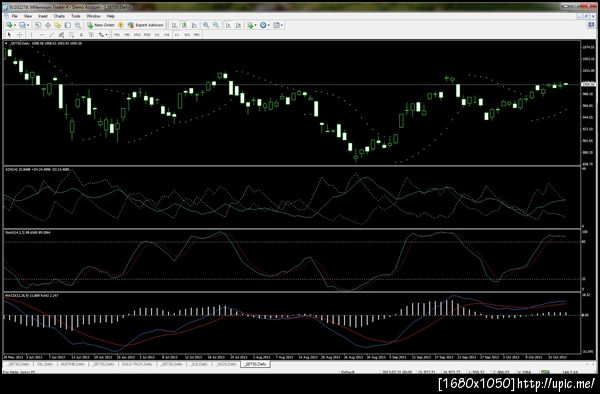Screen dimensions: 600x394
Task: Open the Window menu
Action: 93,16
